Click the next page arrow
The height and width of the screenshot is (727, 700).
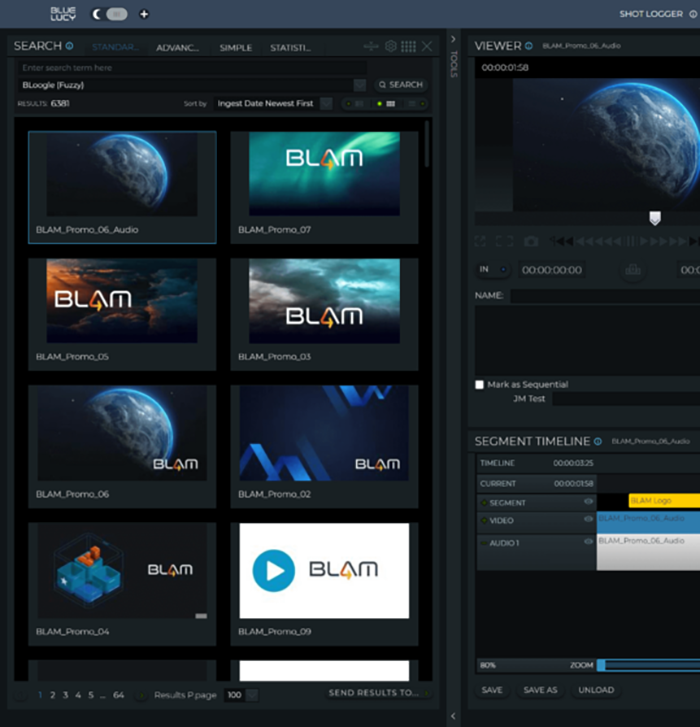[141, 695]
